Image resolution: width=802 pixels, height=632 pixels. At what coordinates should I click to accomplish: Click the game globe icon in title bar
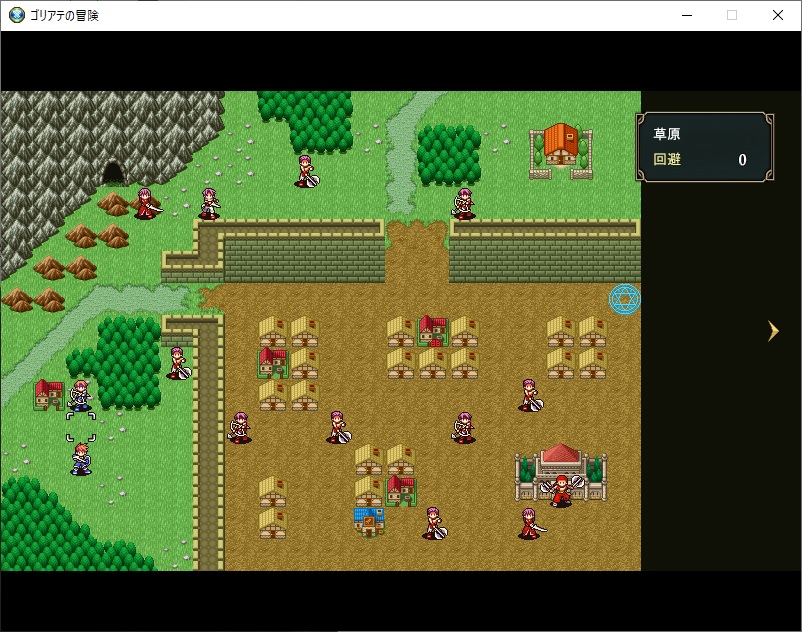tap(16, 15)
